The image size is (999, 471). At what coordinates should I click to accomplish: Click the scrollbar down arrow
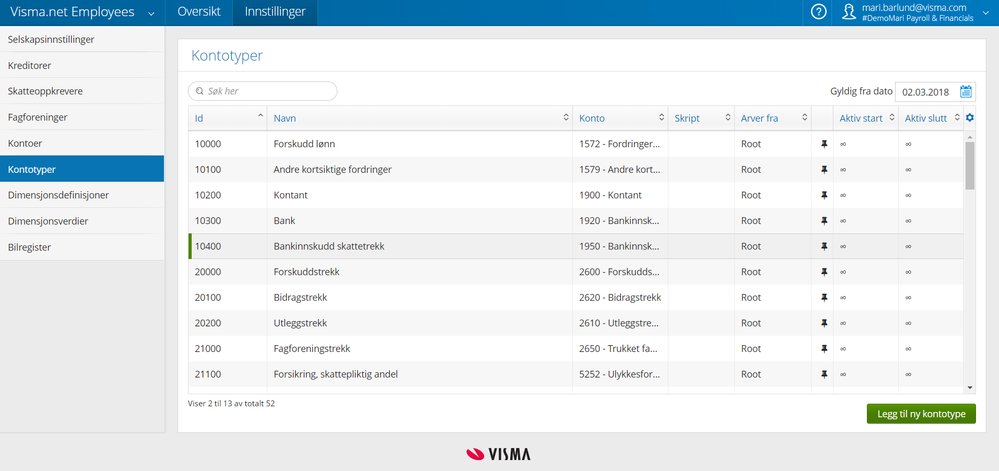tap(970, 387)
